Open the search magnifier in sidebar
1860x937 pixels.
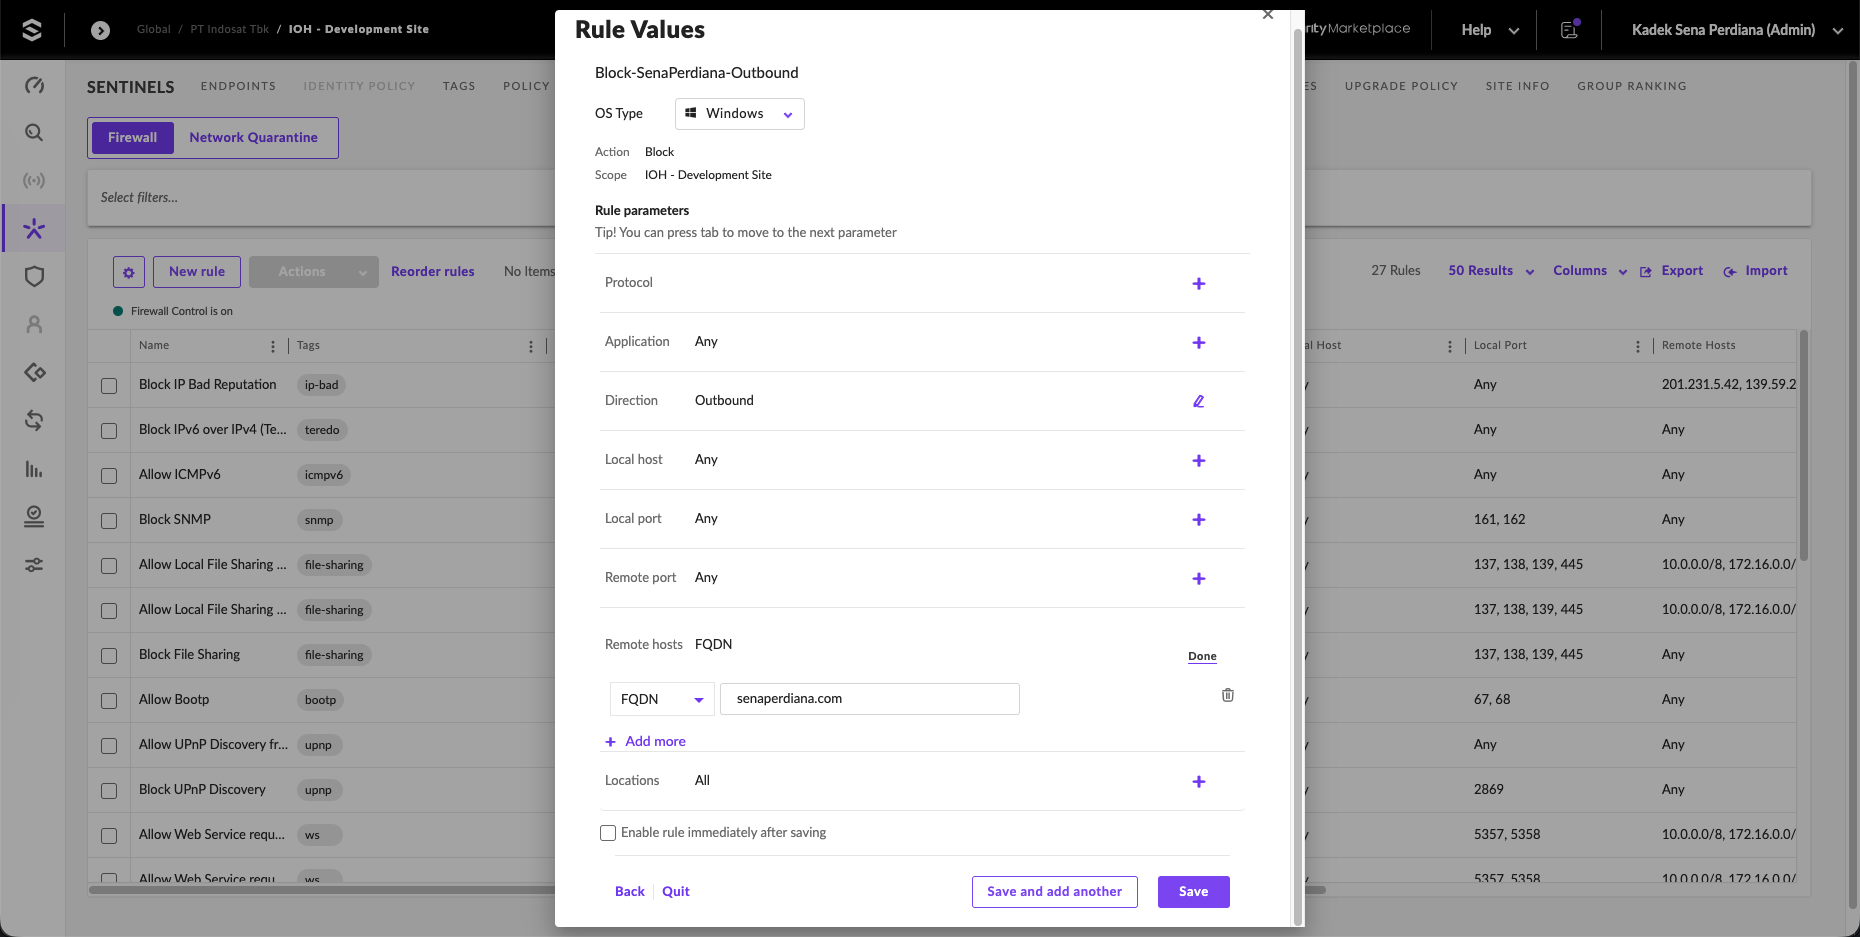click(34, 133)
